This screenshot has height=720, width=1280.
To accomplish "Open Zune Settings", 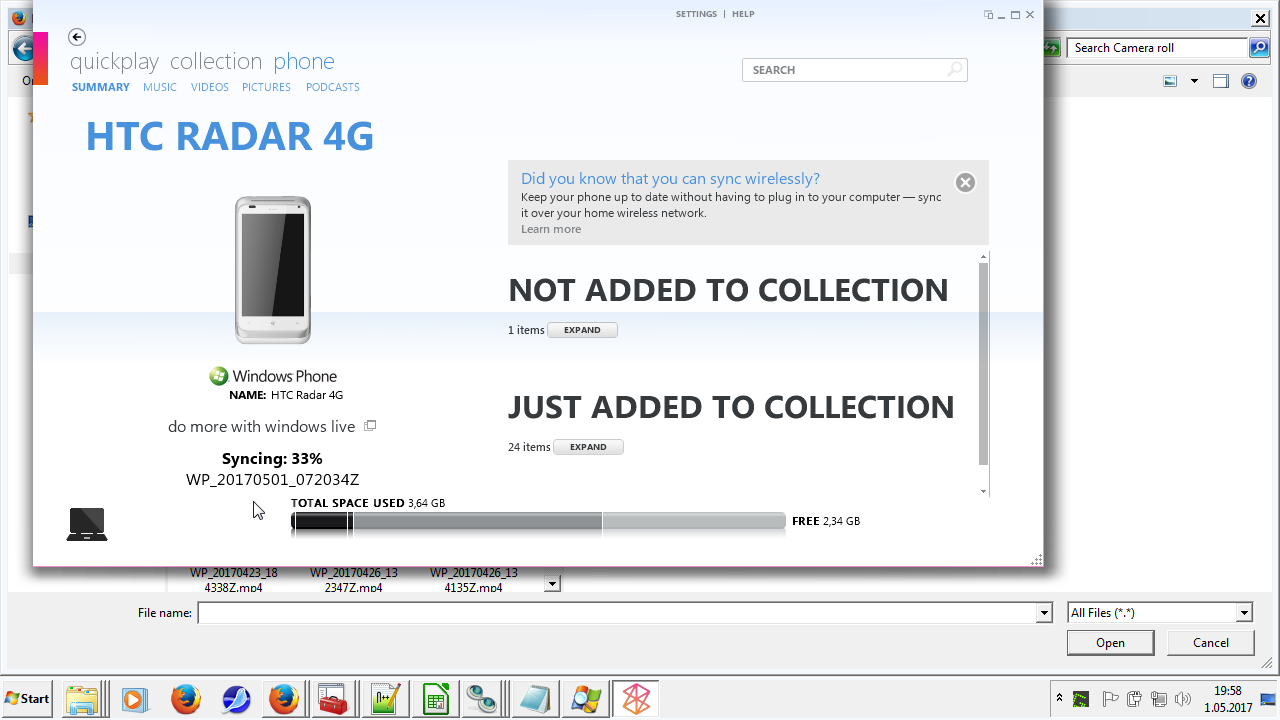I will 696,14.
